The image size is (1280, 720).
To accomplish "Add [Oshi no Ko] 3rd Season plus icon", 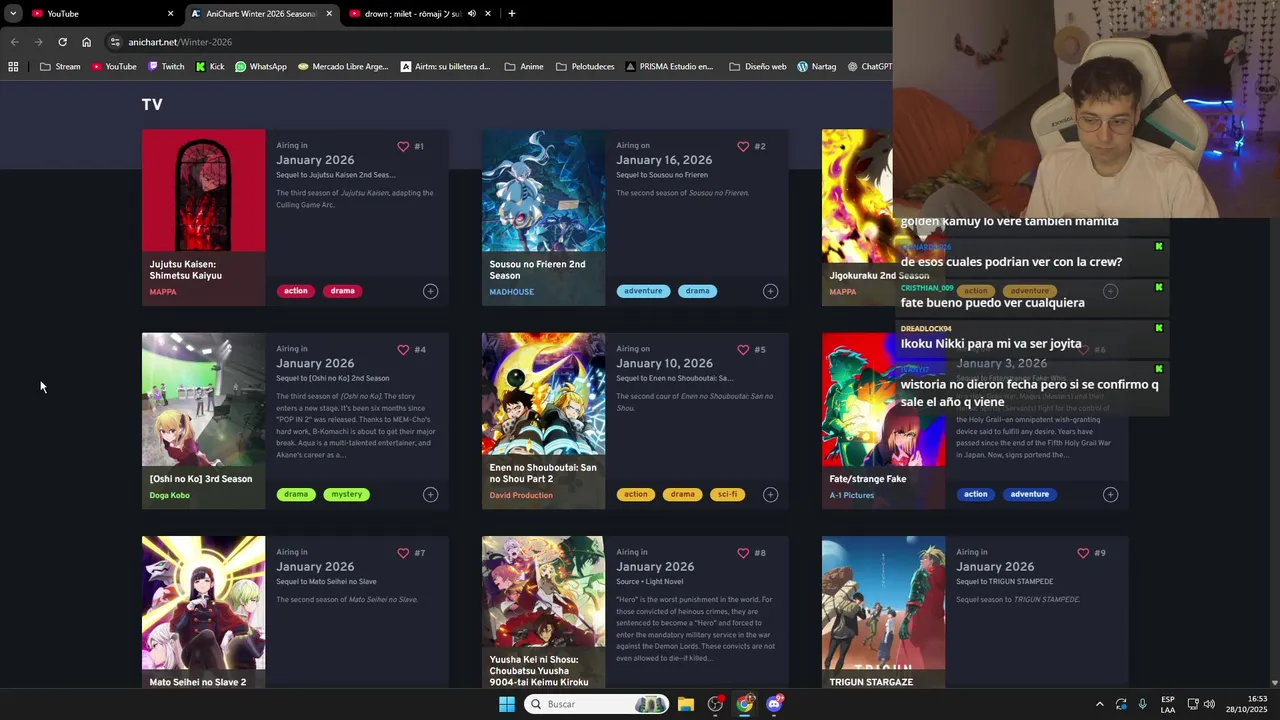I will tap(430, 494).
